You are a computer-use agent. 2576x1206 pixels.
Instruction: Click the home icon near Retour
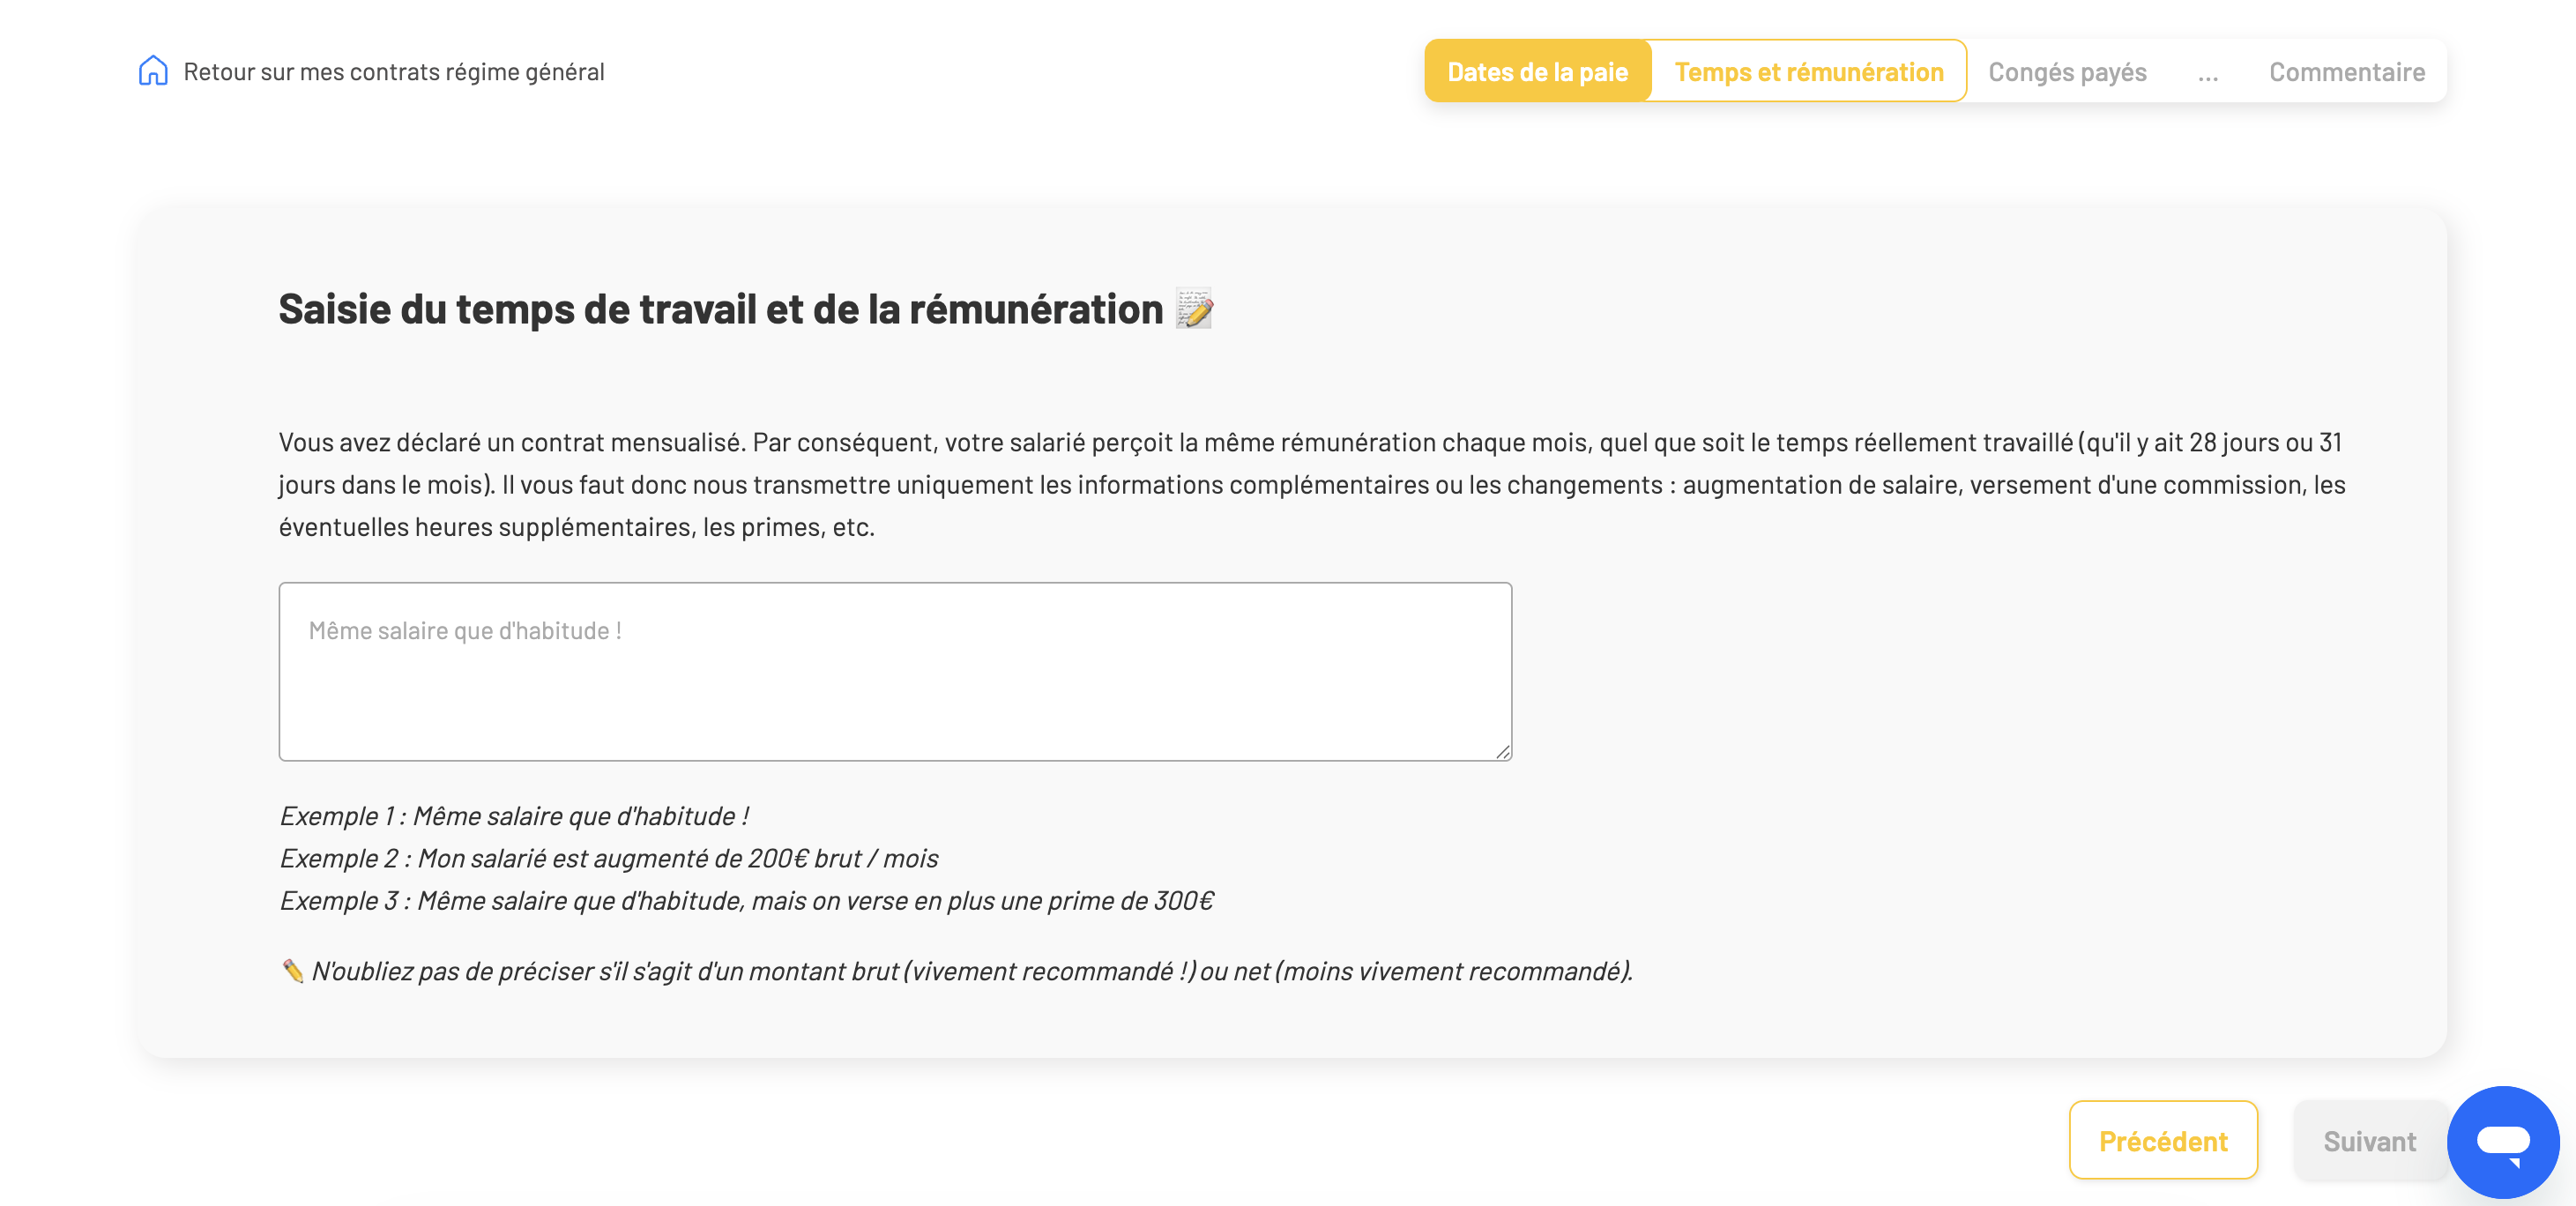coord(153,71)
